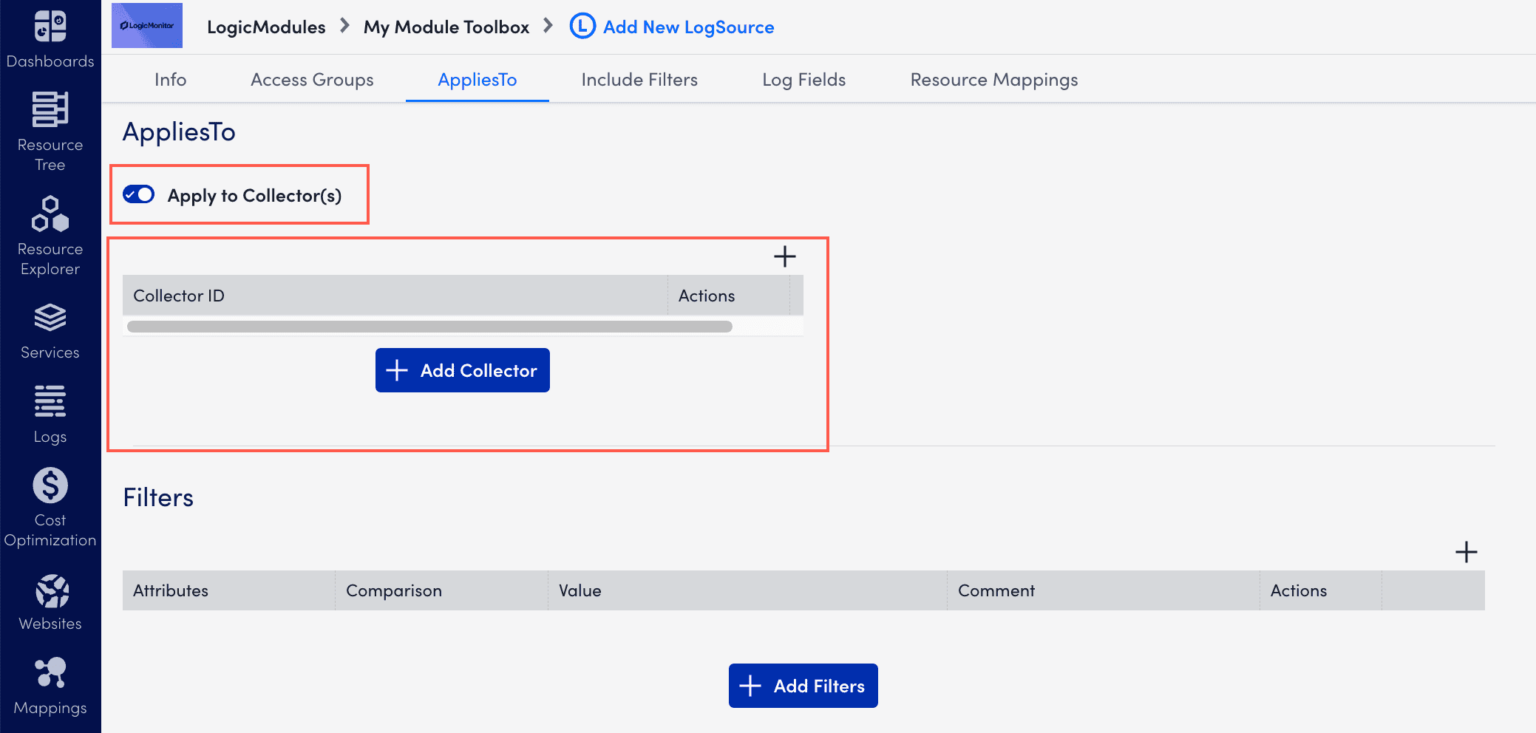This screenshot has width=1536, height=733.
Task: Open the Dashboards section
Action: pyautogui.click(x=50, y=35)
